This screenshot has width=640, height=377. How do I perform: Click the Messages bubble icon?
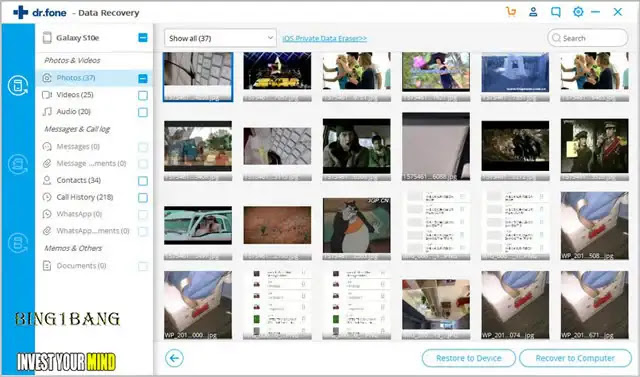tap(47, 146)
